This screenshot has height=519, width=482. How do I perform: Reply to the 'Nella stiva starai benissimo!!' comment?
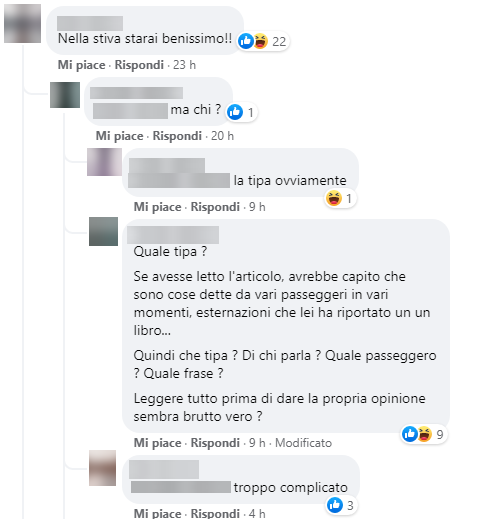coord(139,65)
